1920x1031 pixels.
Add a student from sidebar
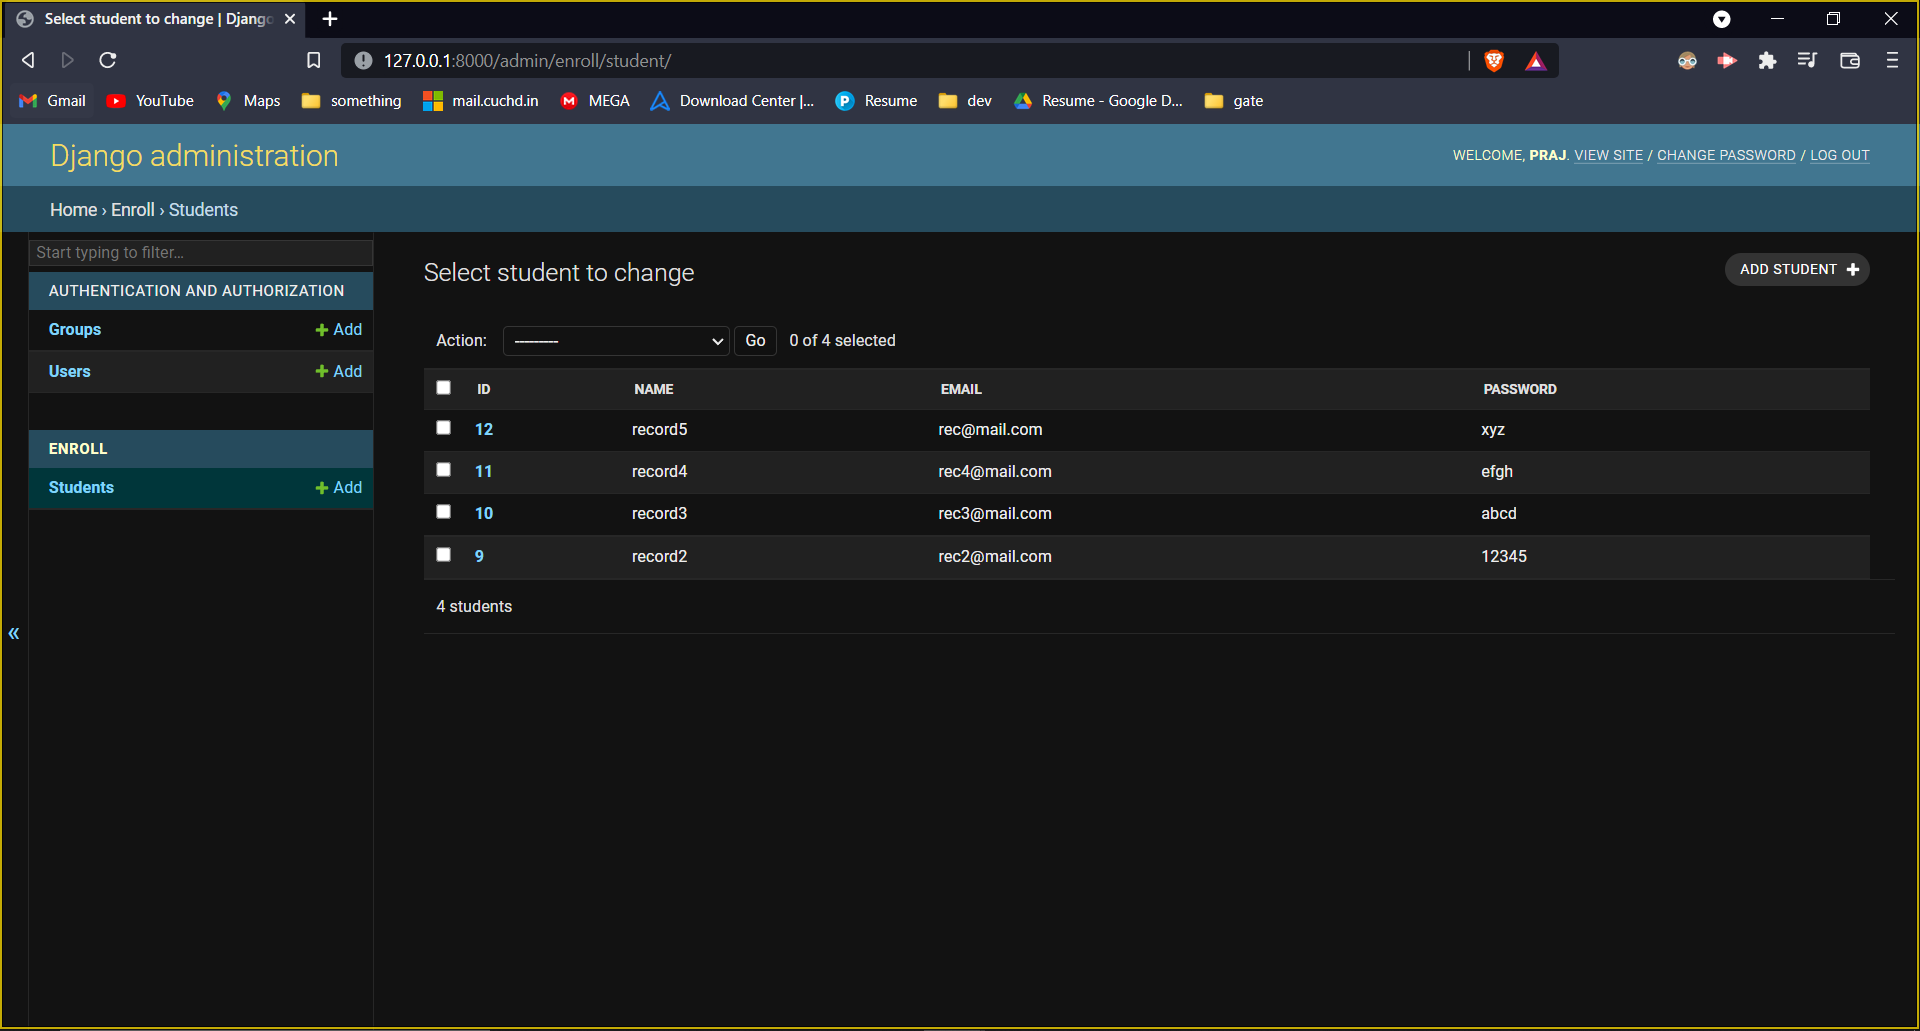tap(339, 487)
